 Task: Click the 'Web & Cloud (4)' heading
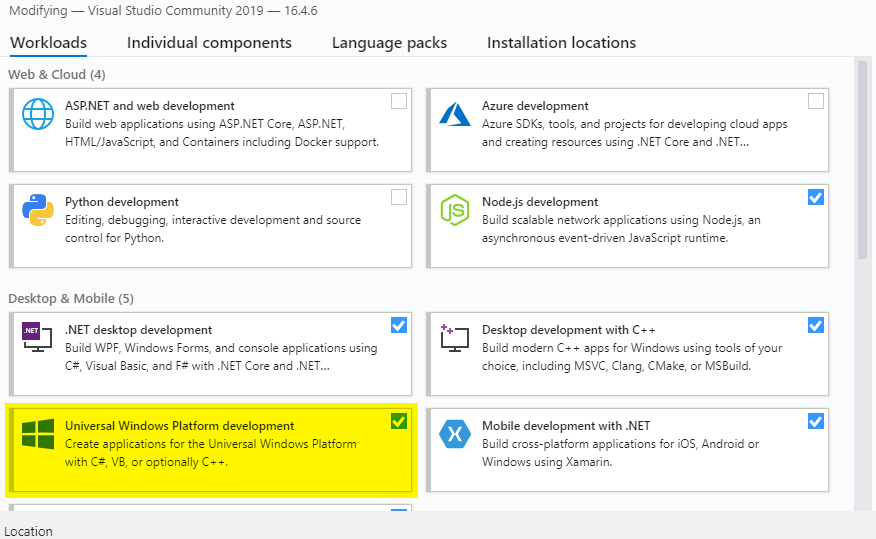click(56, 74)
